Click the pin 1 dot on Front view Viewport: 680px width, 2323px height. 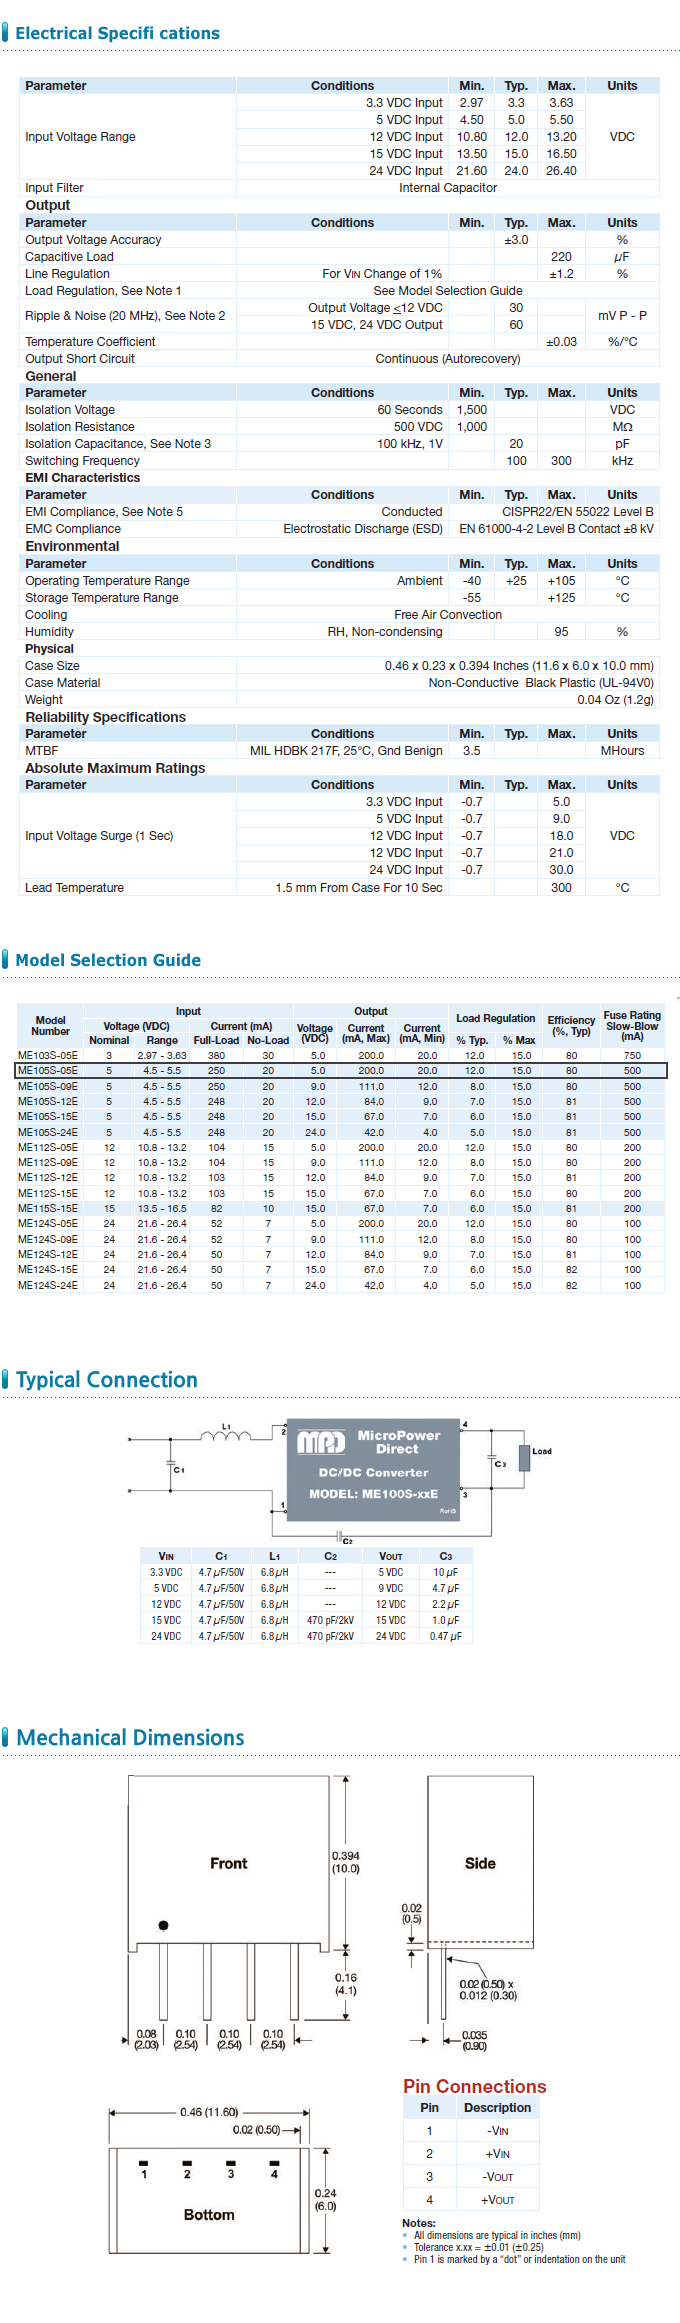163,1924
